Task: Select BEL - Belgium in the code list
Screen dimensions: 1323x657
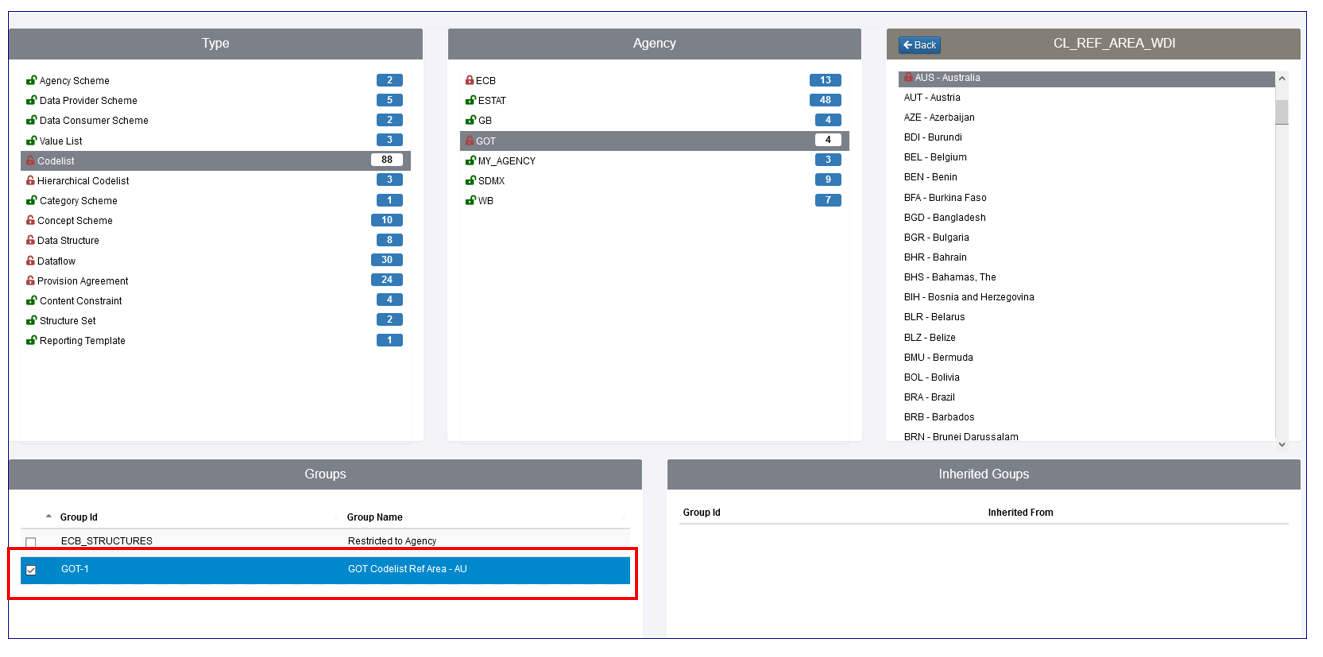Action: coord(935,158)
